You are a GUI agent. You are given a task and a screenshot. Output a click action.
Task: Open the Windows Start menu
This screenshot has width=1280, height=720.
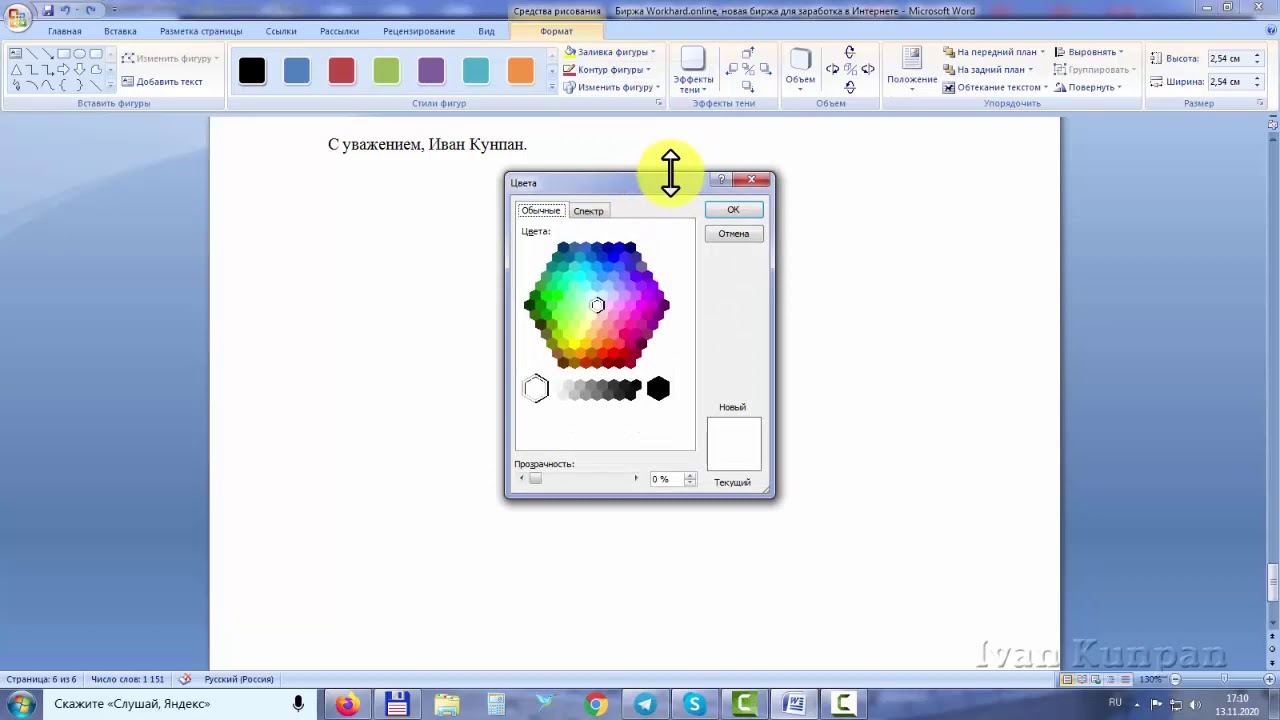click(x=20, y=705)
